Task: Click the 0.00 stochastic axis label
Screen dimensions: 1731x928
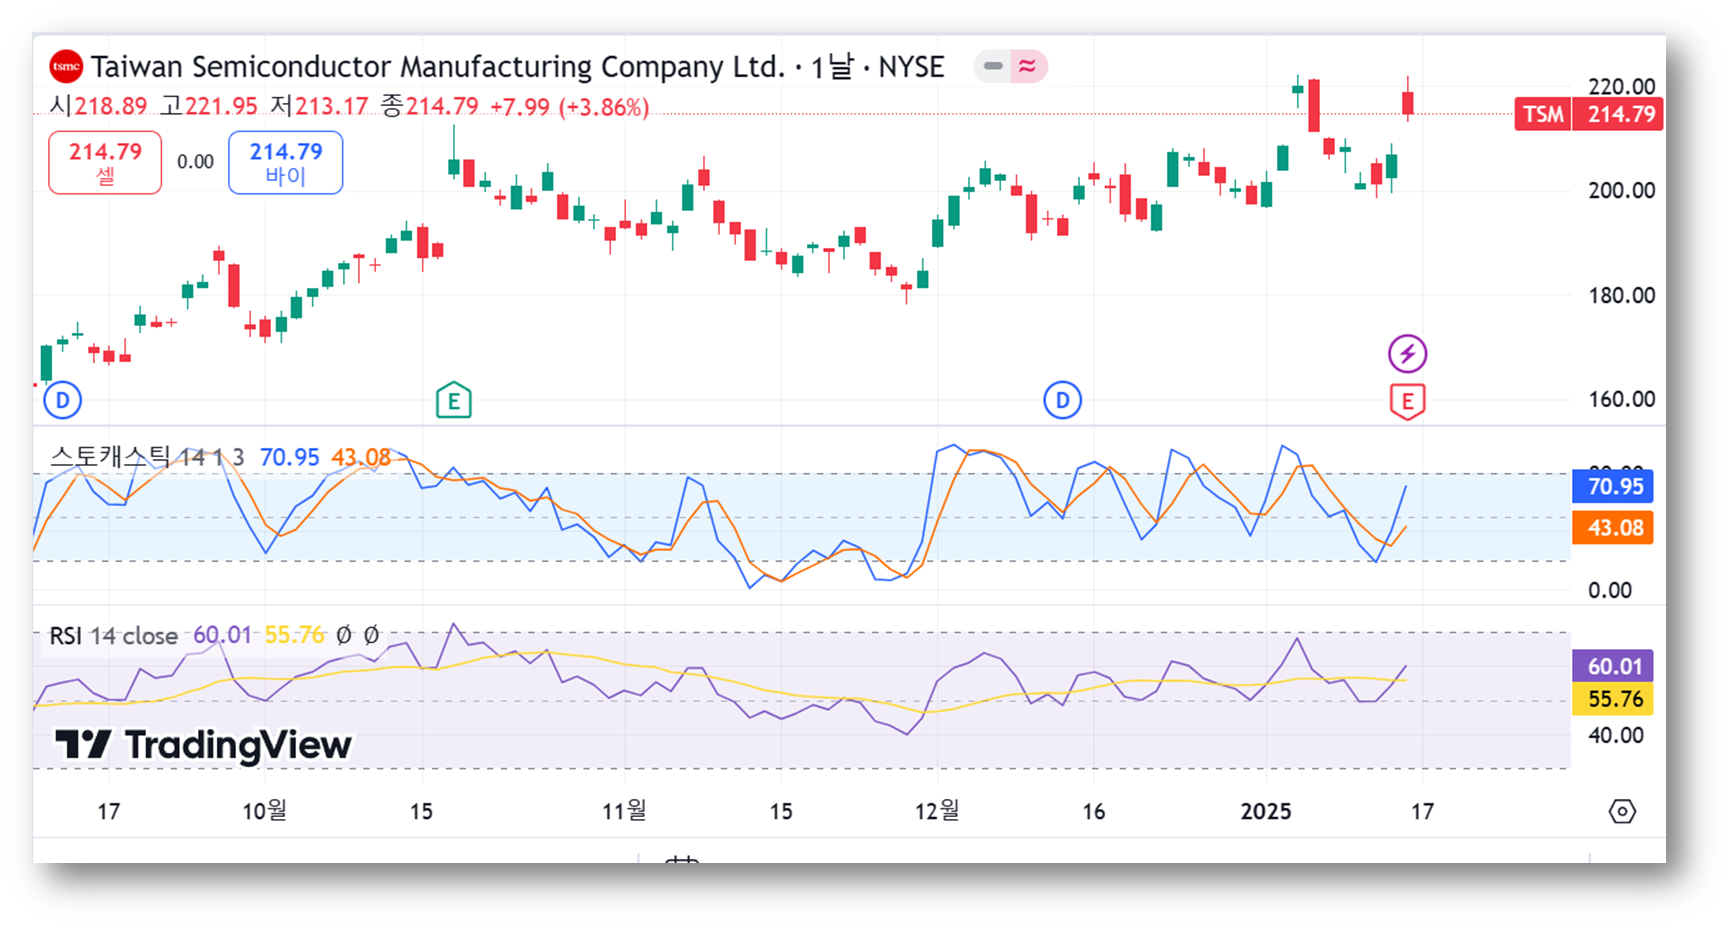Action: pyautogui.click(x=1609, y=590)
